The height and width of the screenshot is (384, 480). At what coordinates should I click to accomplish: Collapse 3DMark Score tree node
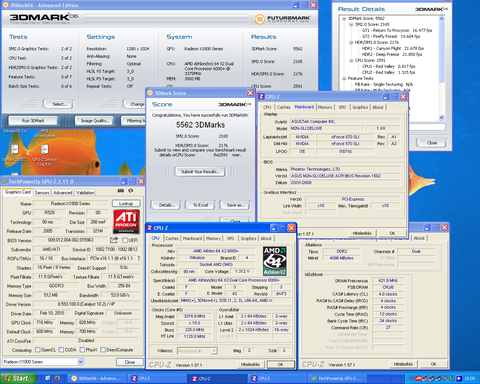[344, 18]
